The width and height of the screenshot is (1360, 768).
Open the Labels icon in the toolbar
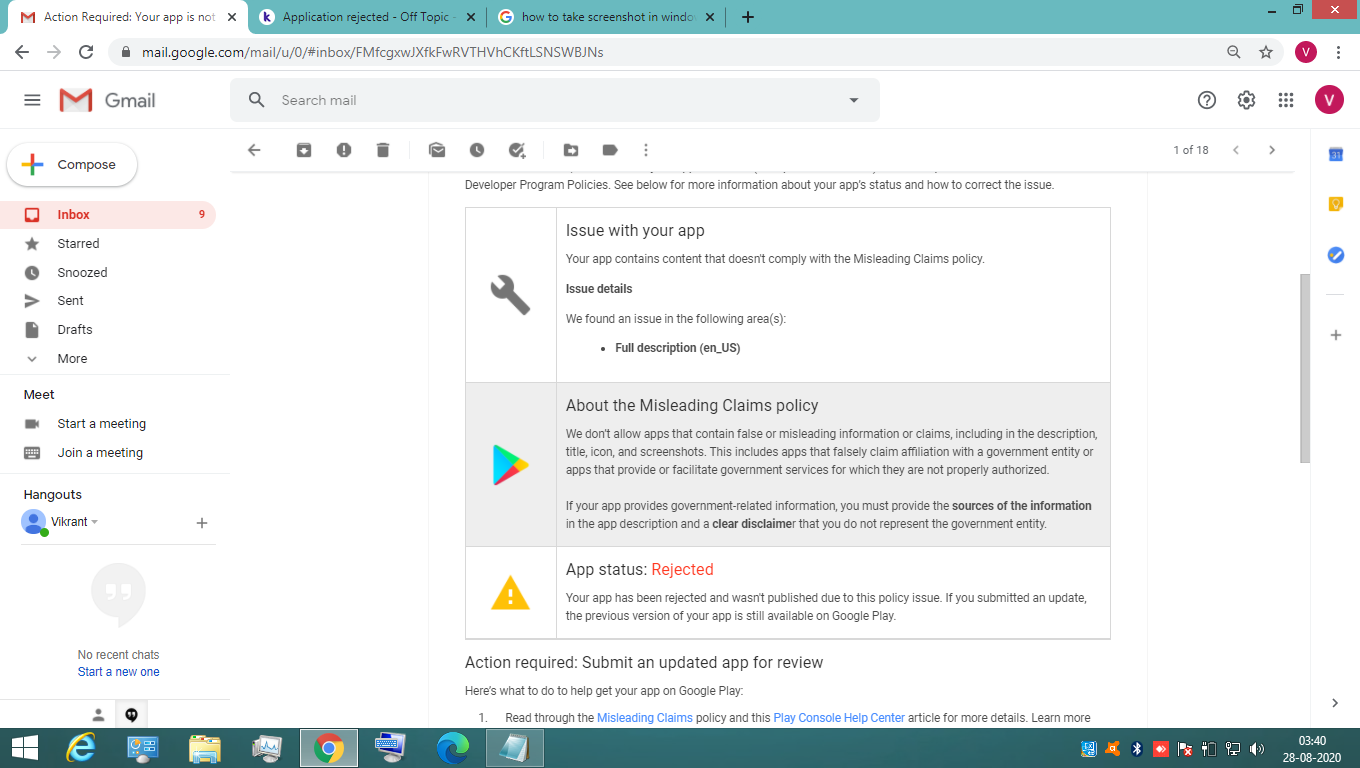pos(610,150)
